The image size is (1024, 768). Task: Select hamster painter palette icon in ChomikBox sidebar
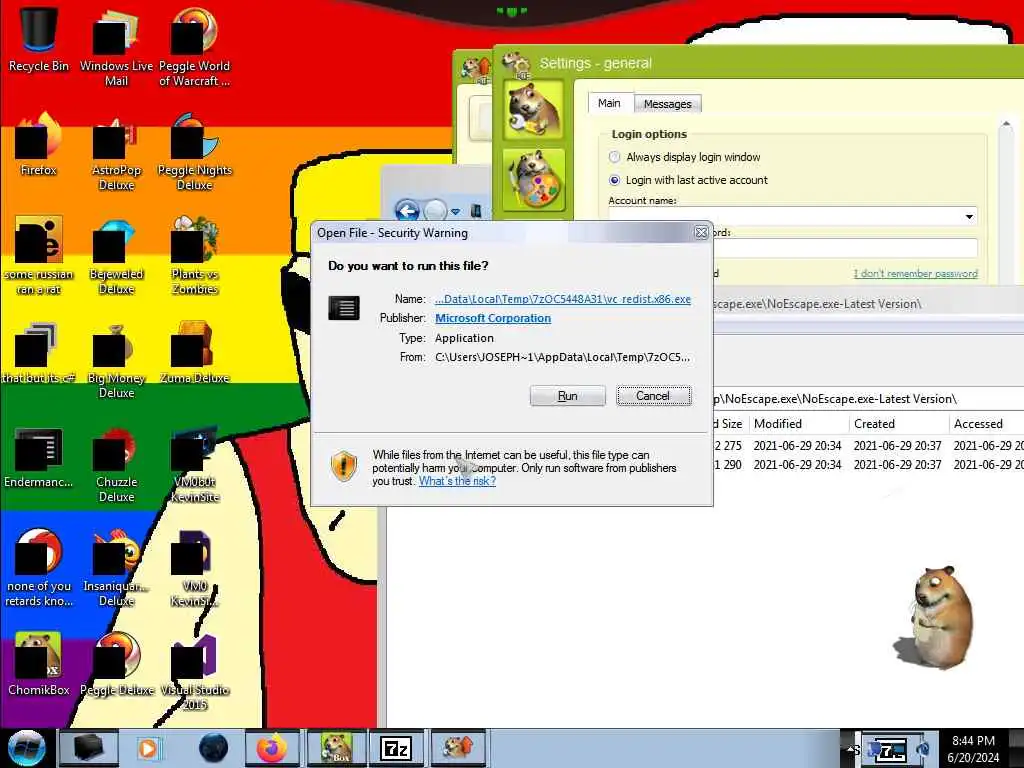[x=534, y=178]
